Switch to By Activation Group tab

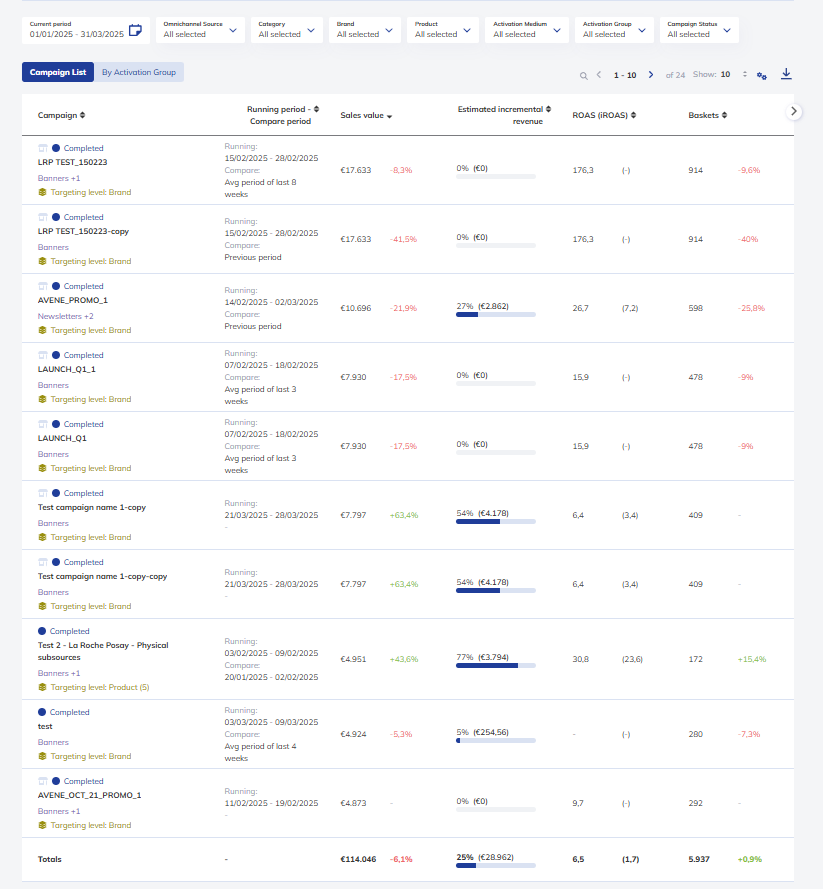coord(139,72)
